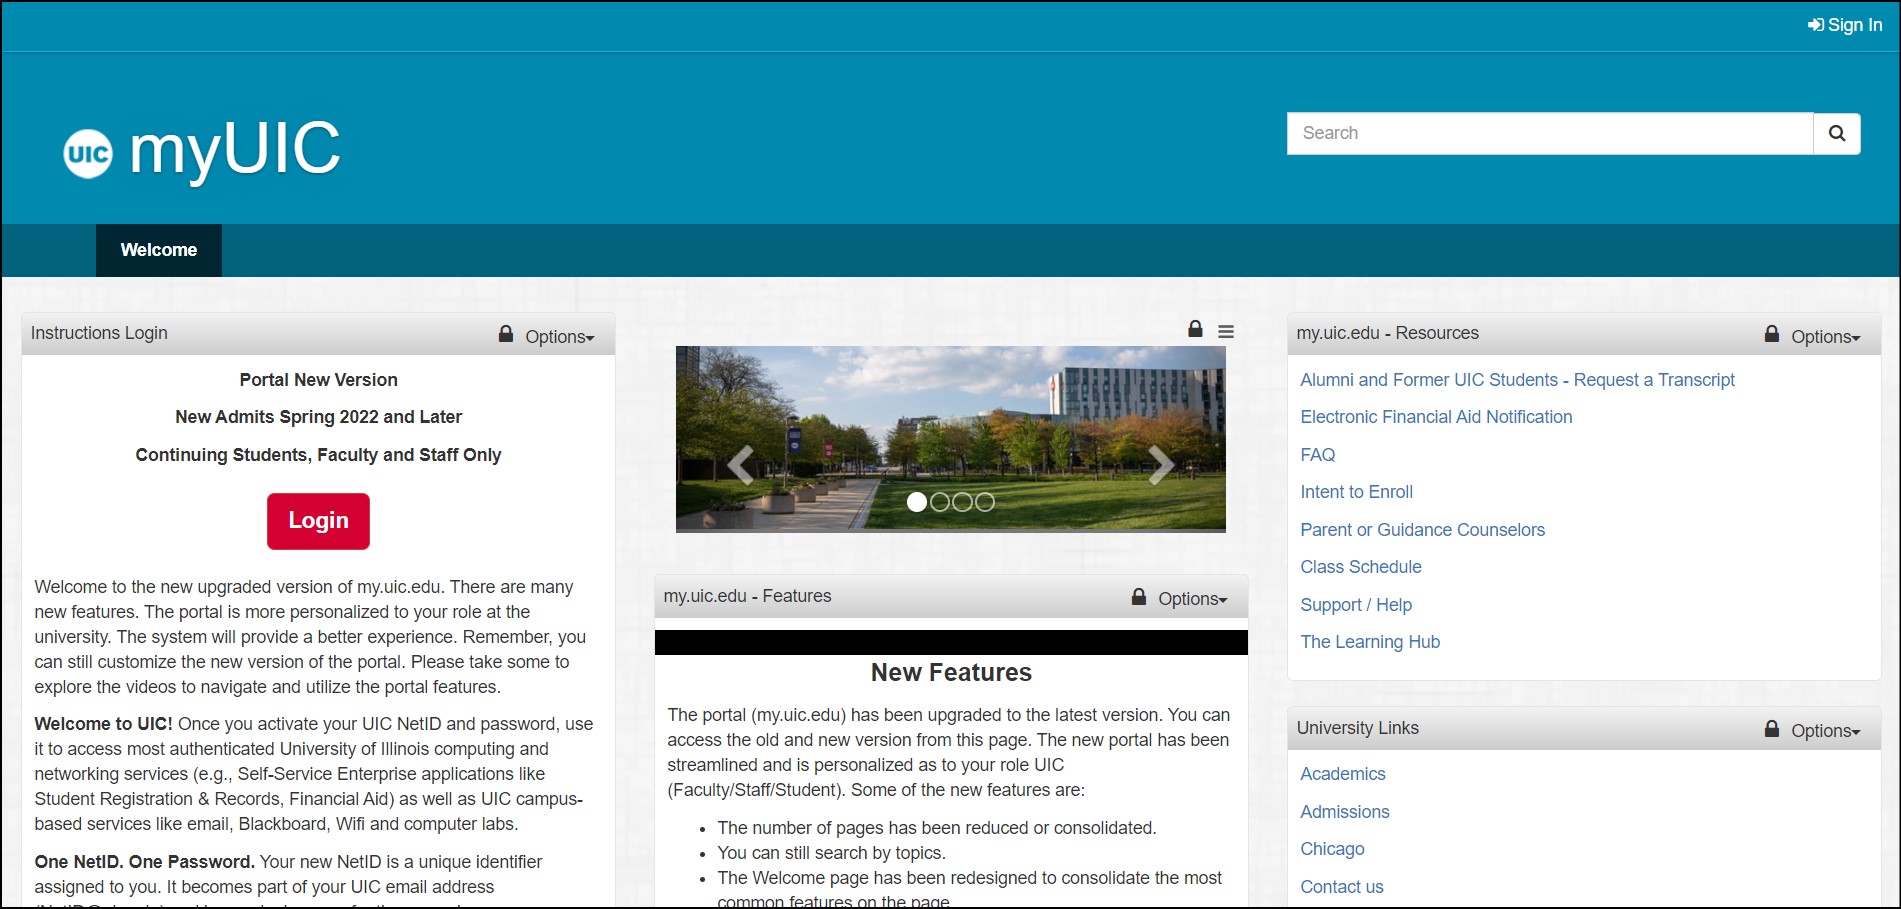This screenshot has width=1901, height=909.
Task: Click 'New Admits Spring 2022 and Later' text
Action: tap(318, 417)
